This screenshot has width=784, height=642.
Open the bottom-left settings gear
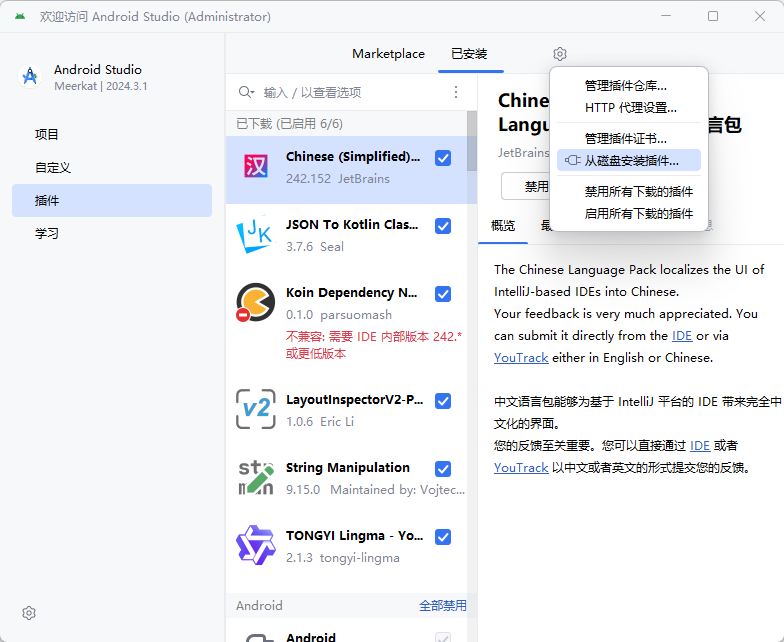tap(29, 613)
